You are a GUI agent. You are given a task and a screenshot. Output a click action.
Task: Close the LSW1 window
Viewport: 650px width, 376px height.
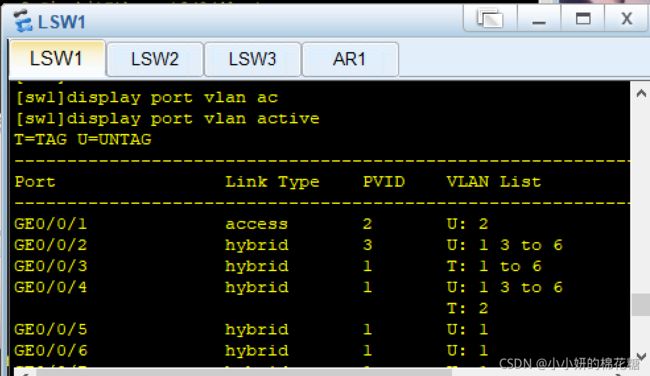pos(627,19)
